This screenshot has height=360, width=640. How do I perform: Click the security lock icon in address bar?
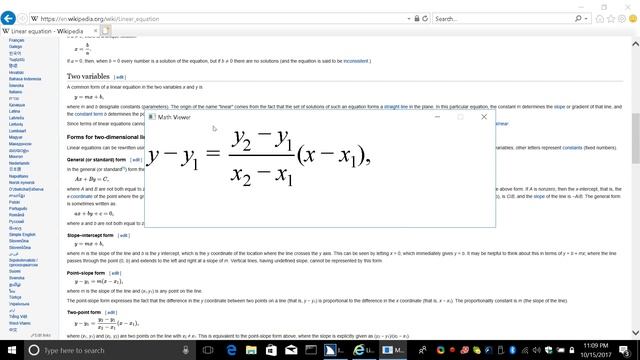coord(417,19)
